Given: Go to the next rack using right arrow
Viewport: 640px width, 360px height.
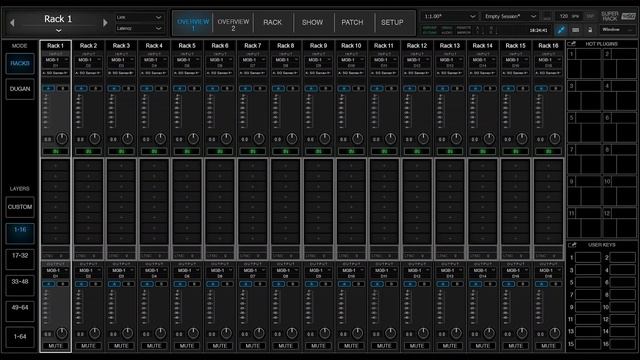Looking at the screenshot, I should (105, 23).
